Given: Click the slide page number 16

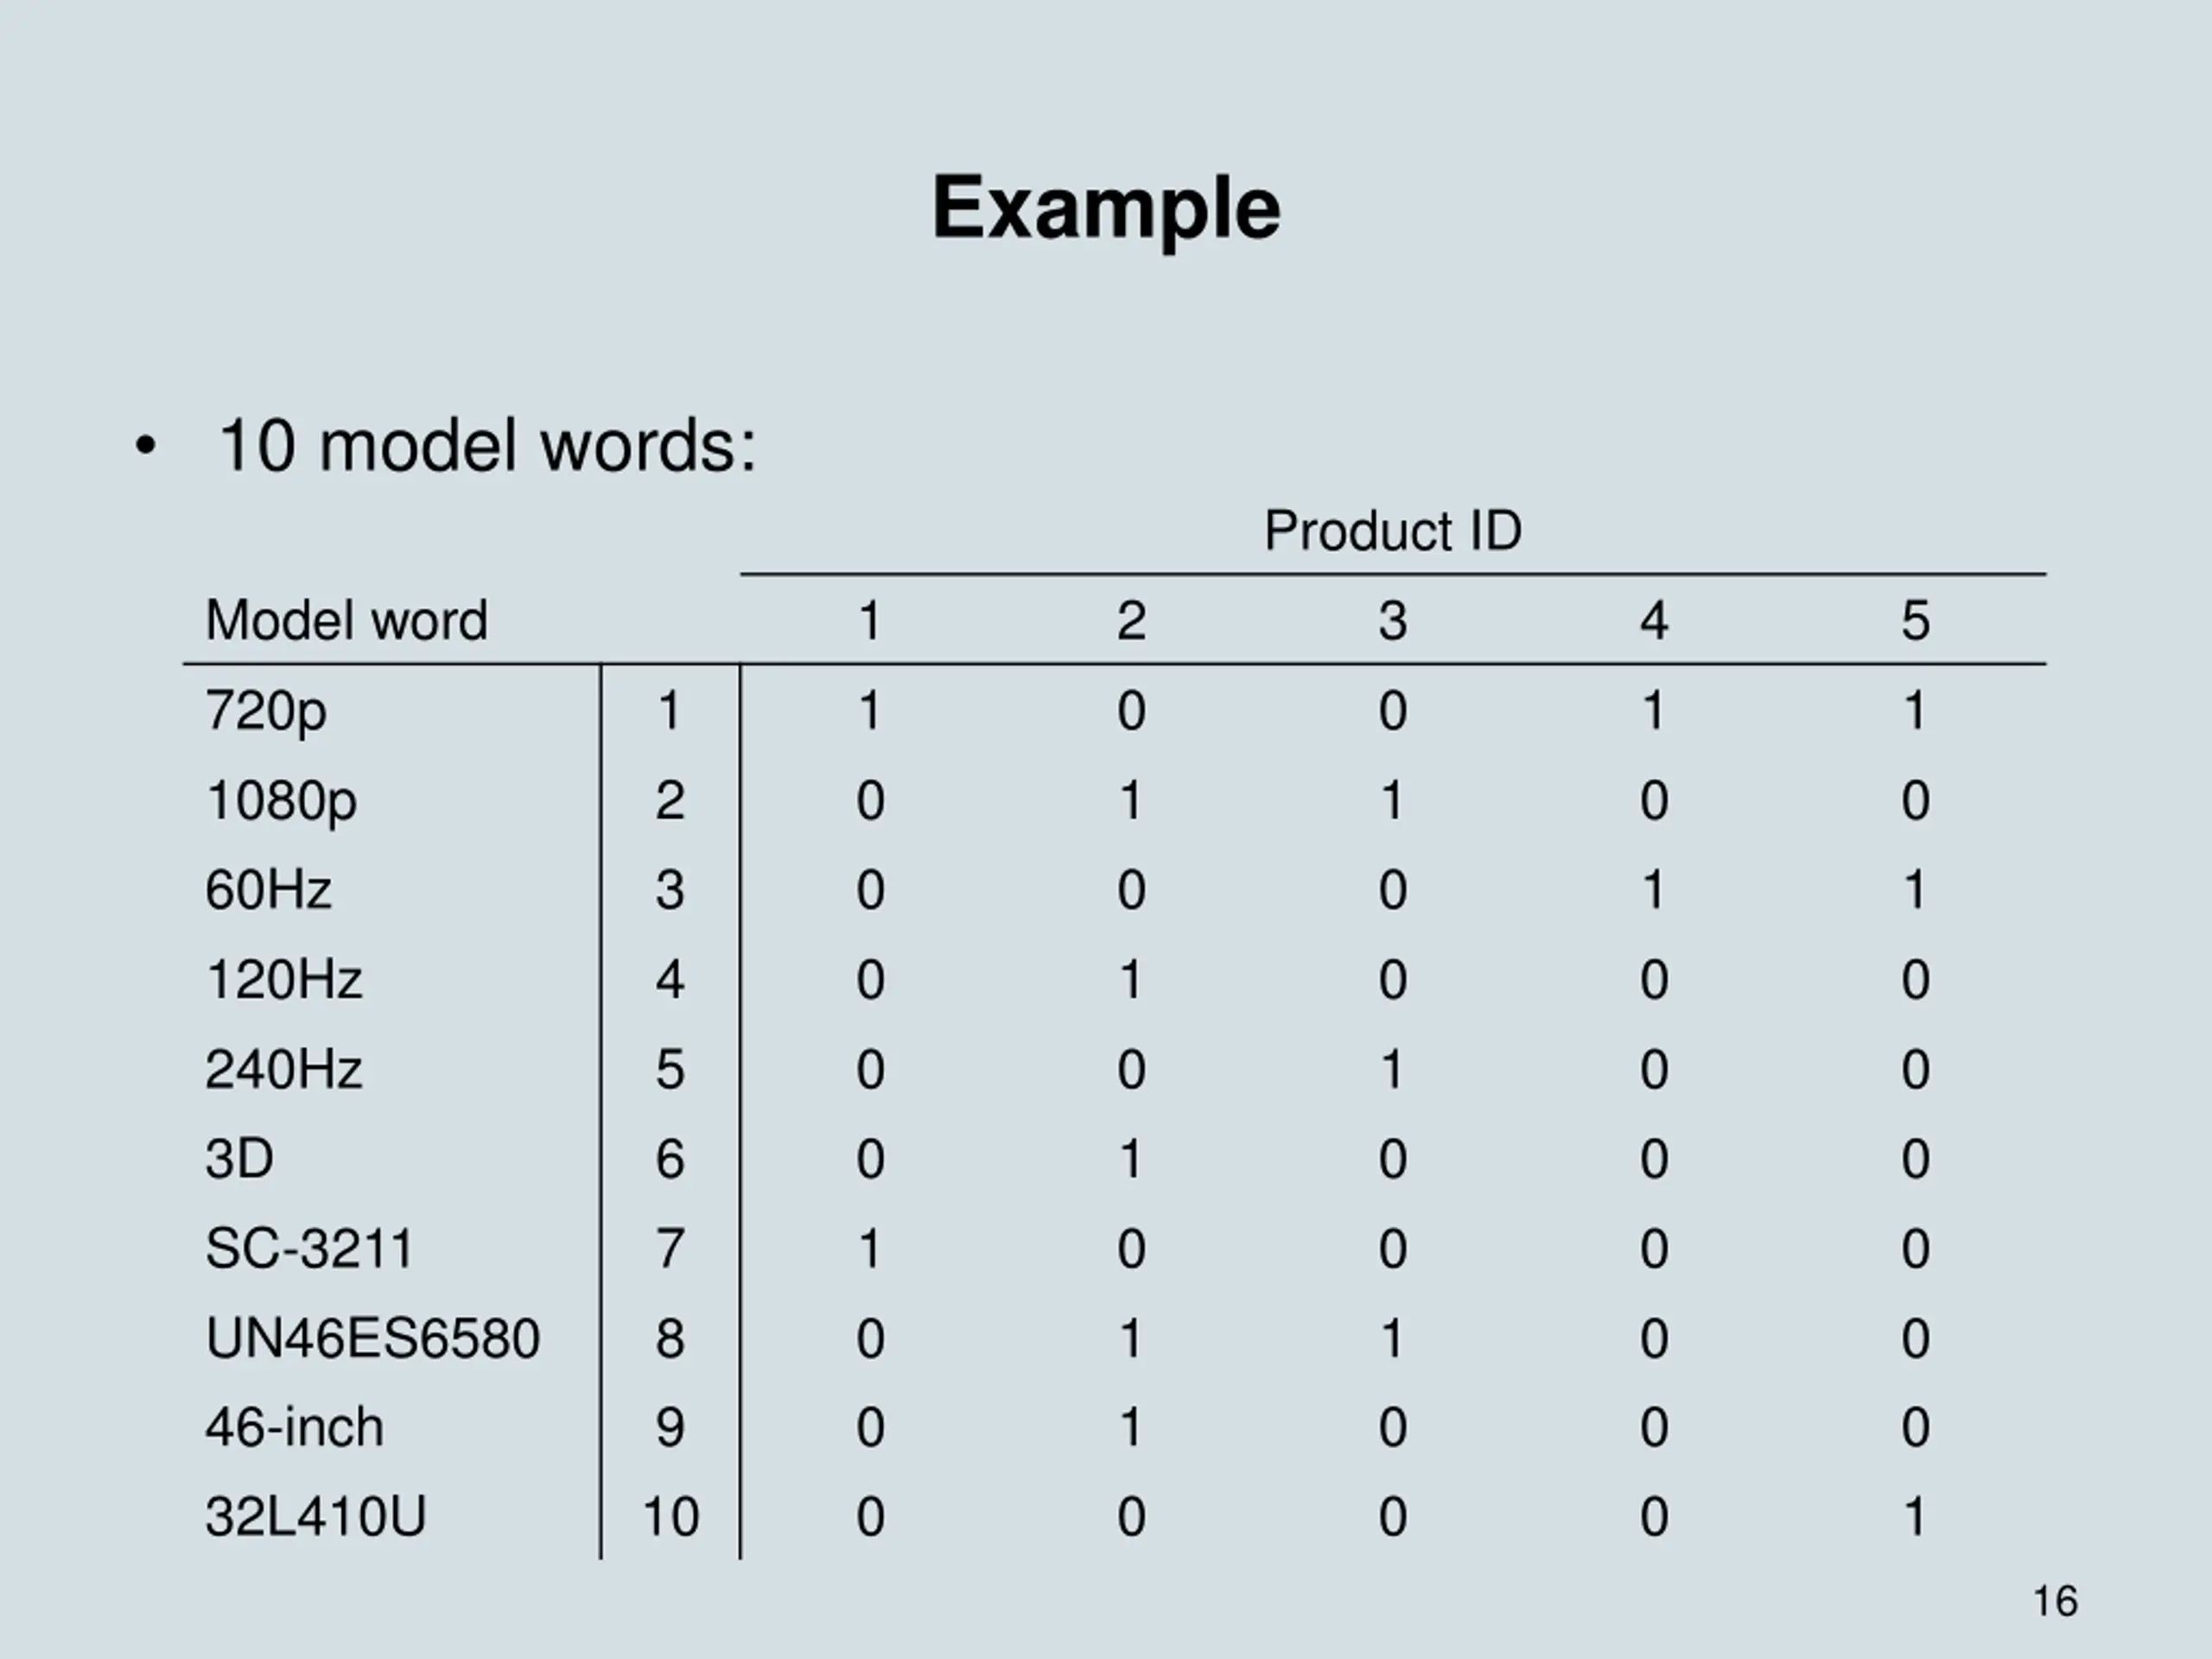Looking at the screenshot, I should (2055, 1601).
